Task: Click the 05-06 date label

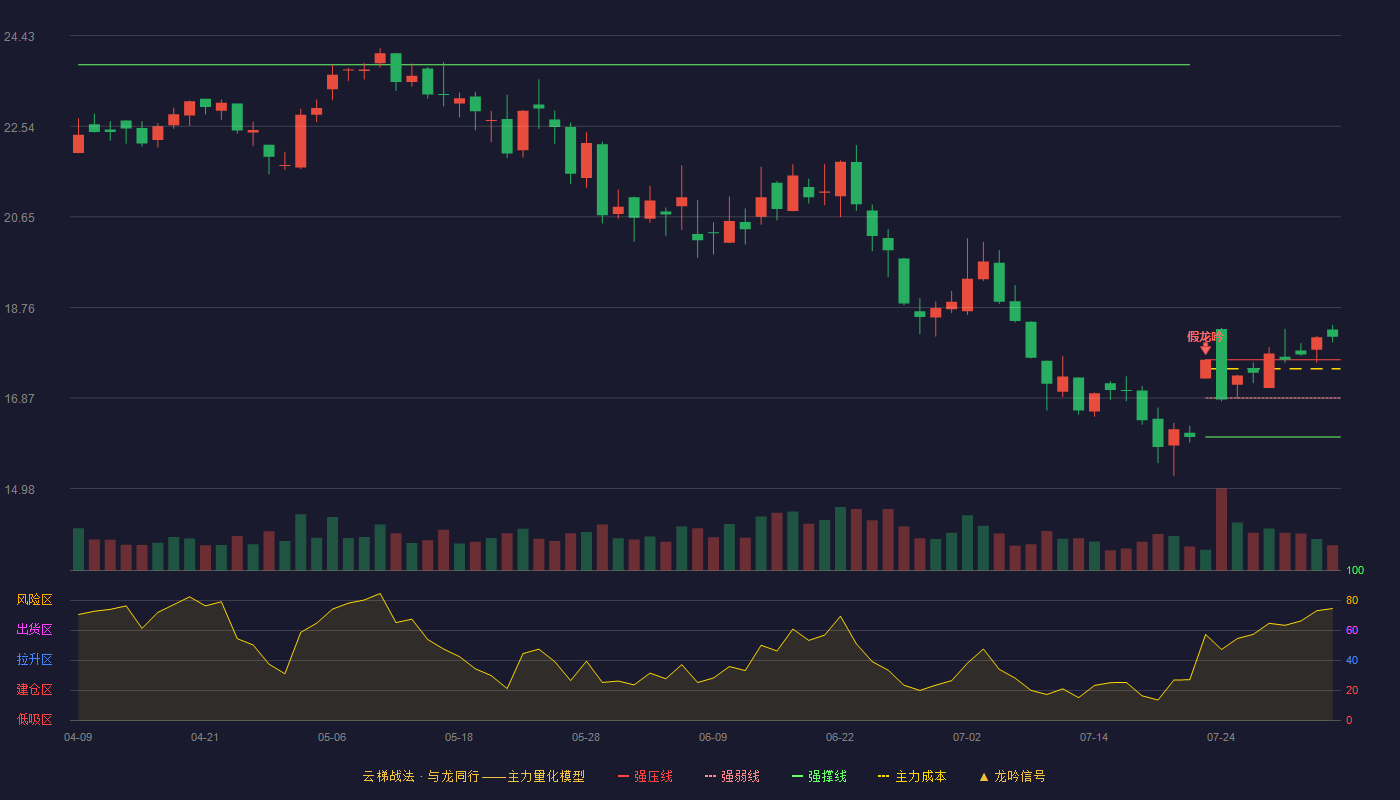Action: [x=332, y=737]
